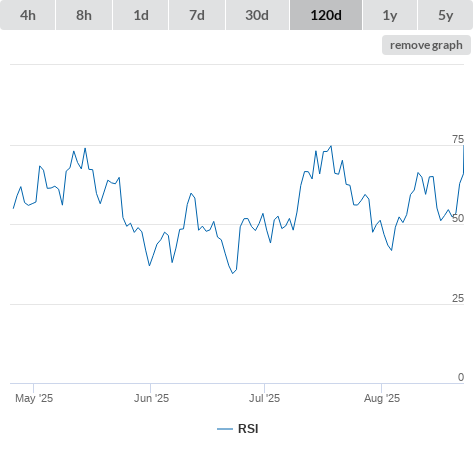
Task: Switch to the 30d range
Action: click(x=257, y=15)
